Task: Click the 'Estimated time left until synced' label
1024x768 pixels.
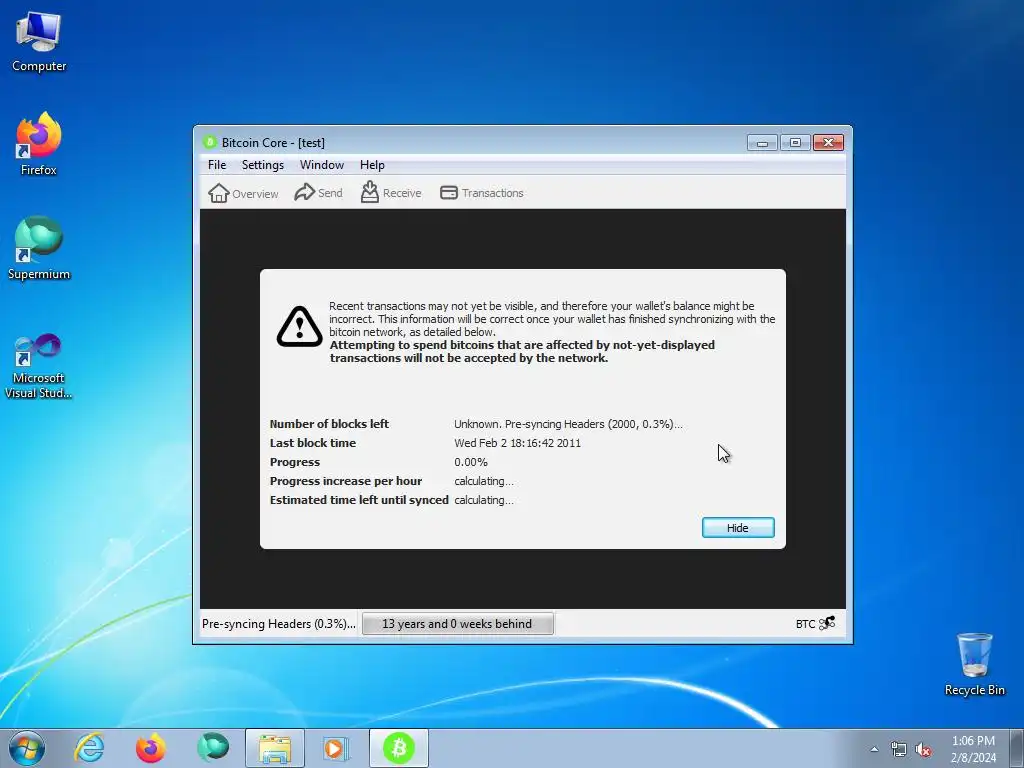Action: coord(359,500)
